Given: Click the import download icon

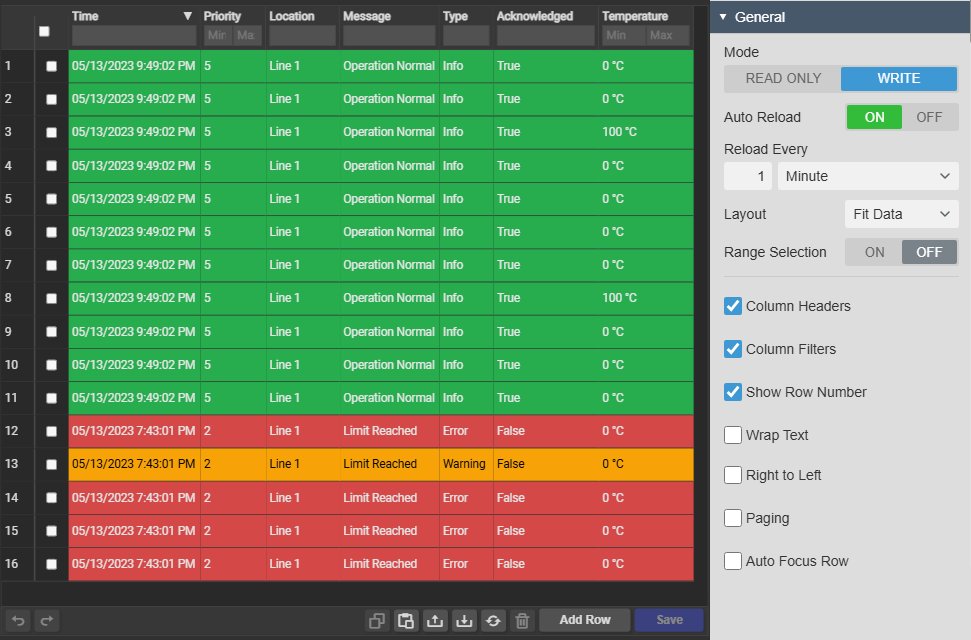Looking at the screenshot, I should (464, 620).
